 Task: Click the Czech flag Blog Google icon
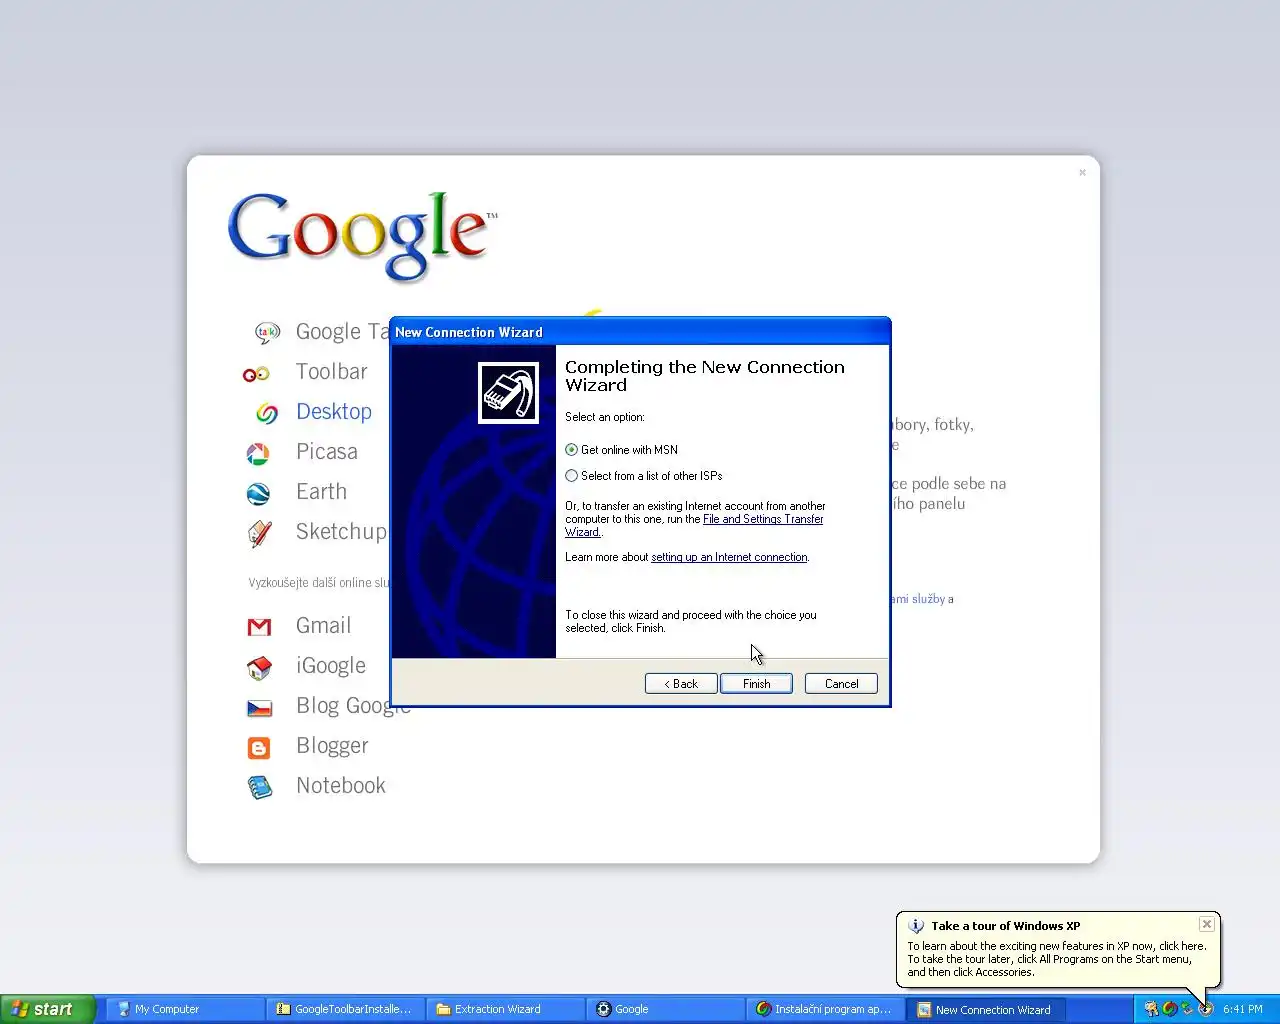[x=259, y=708]
